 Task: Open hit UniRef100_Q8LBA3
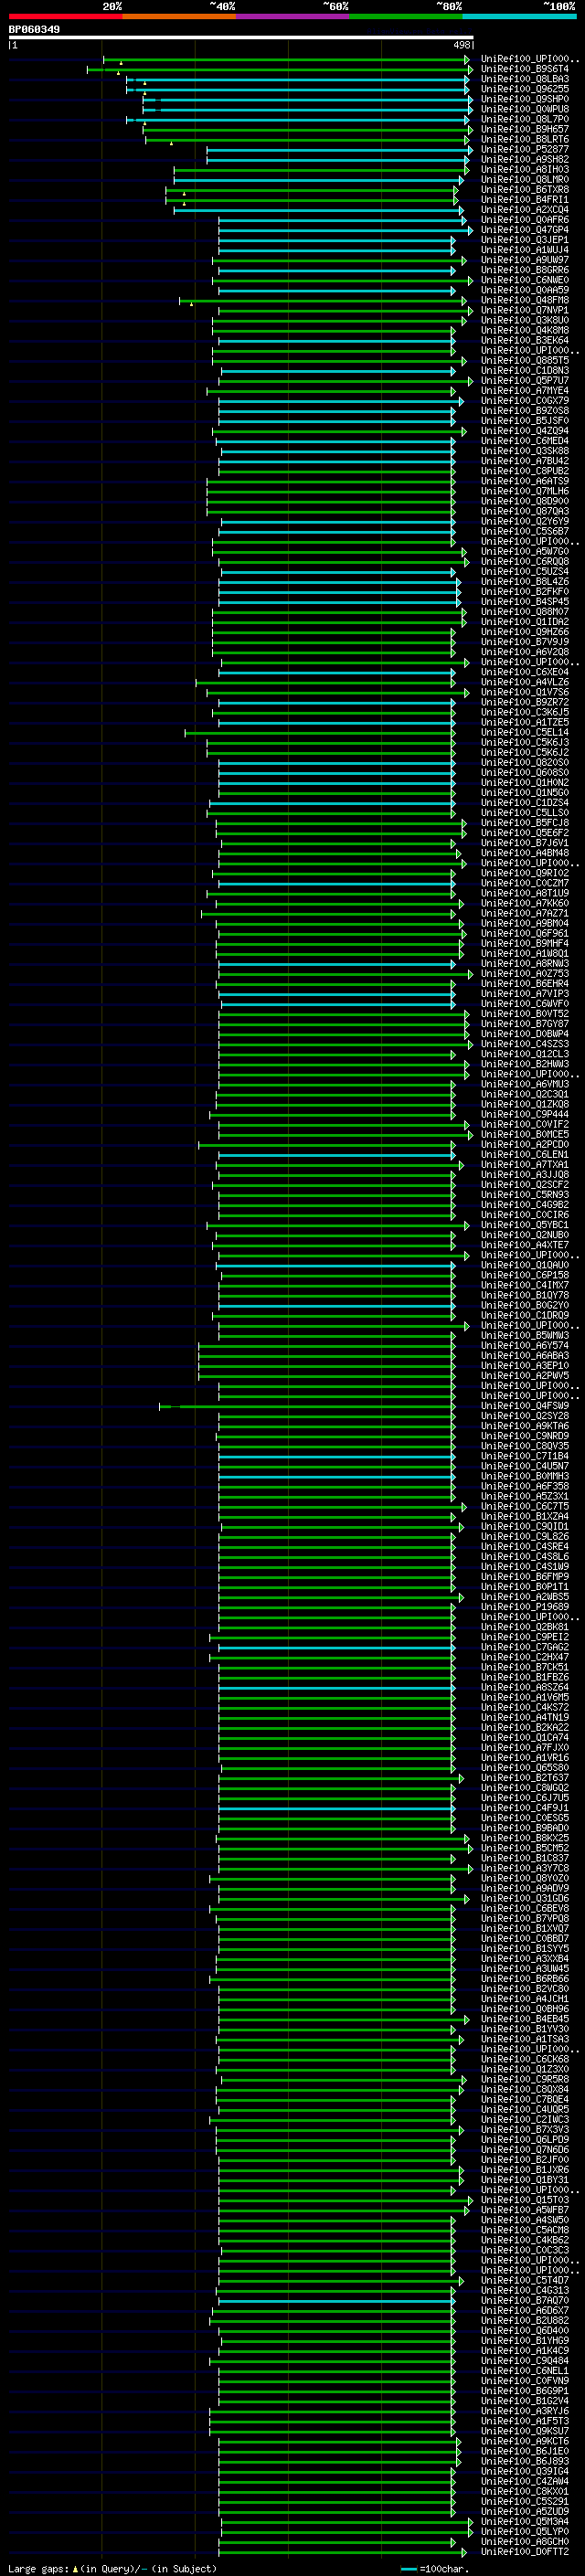point(525,80)
